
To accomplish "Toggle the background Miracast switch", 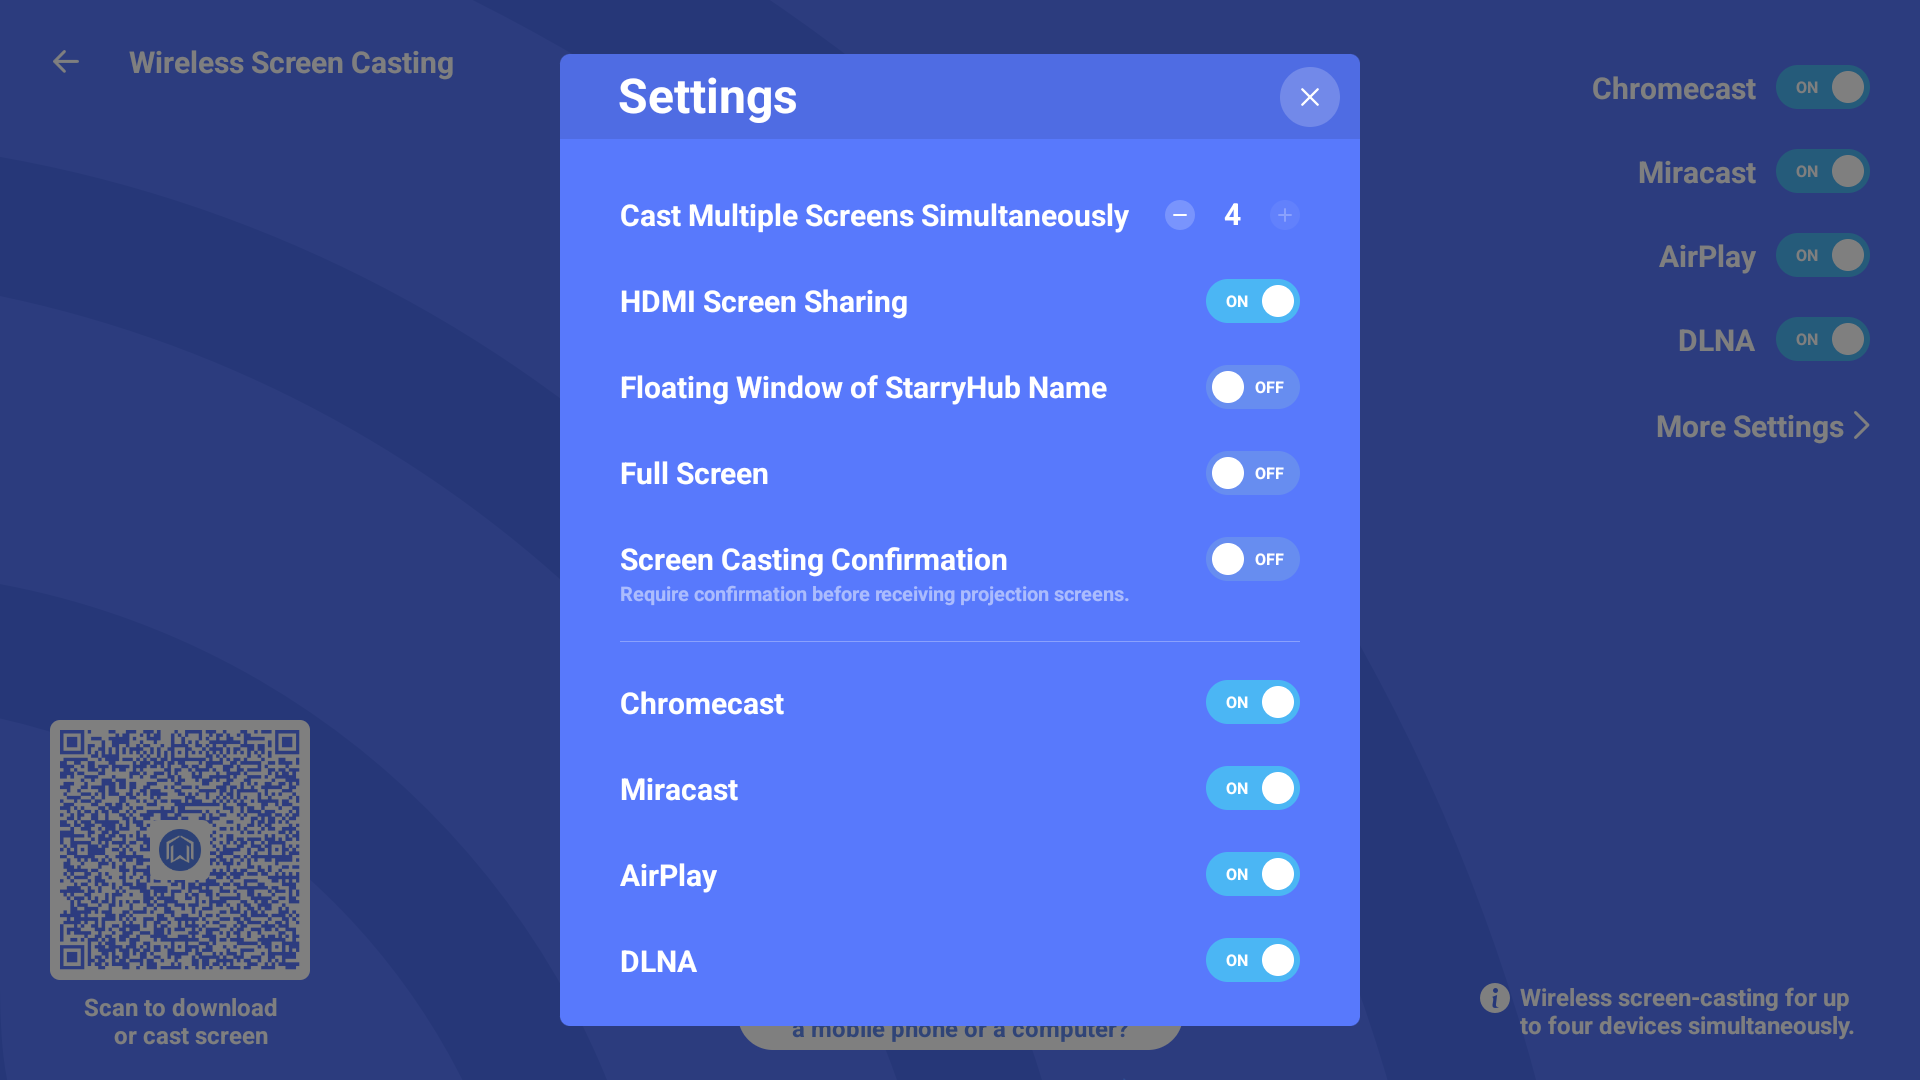I will click(1822, 171).
